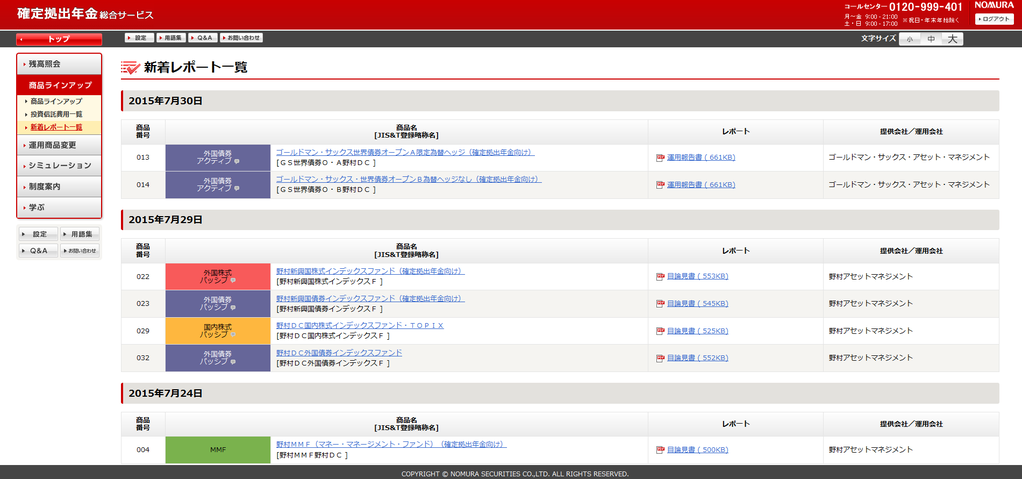The width and height of the screenshot is (1022, 479).
Task: Open ゴールドマン・サックス世界債券オープンB fund link
Action: pos(409,179)
